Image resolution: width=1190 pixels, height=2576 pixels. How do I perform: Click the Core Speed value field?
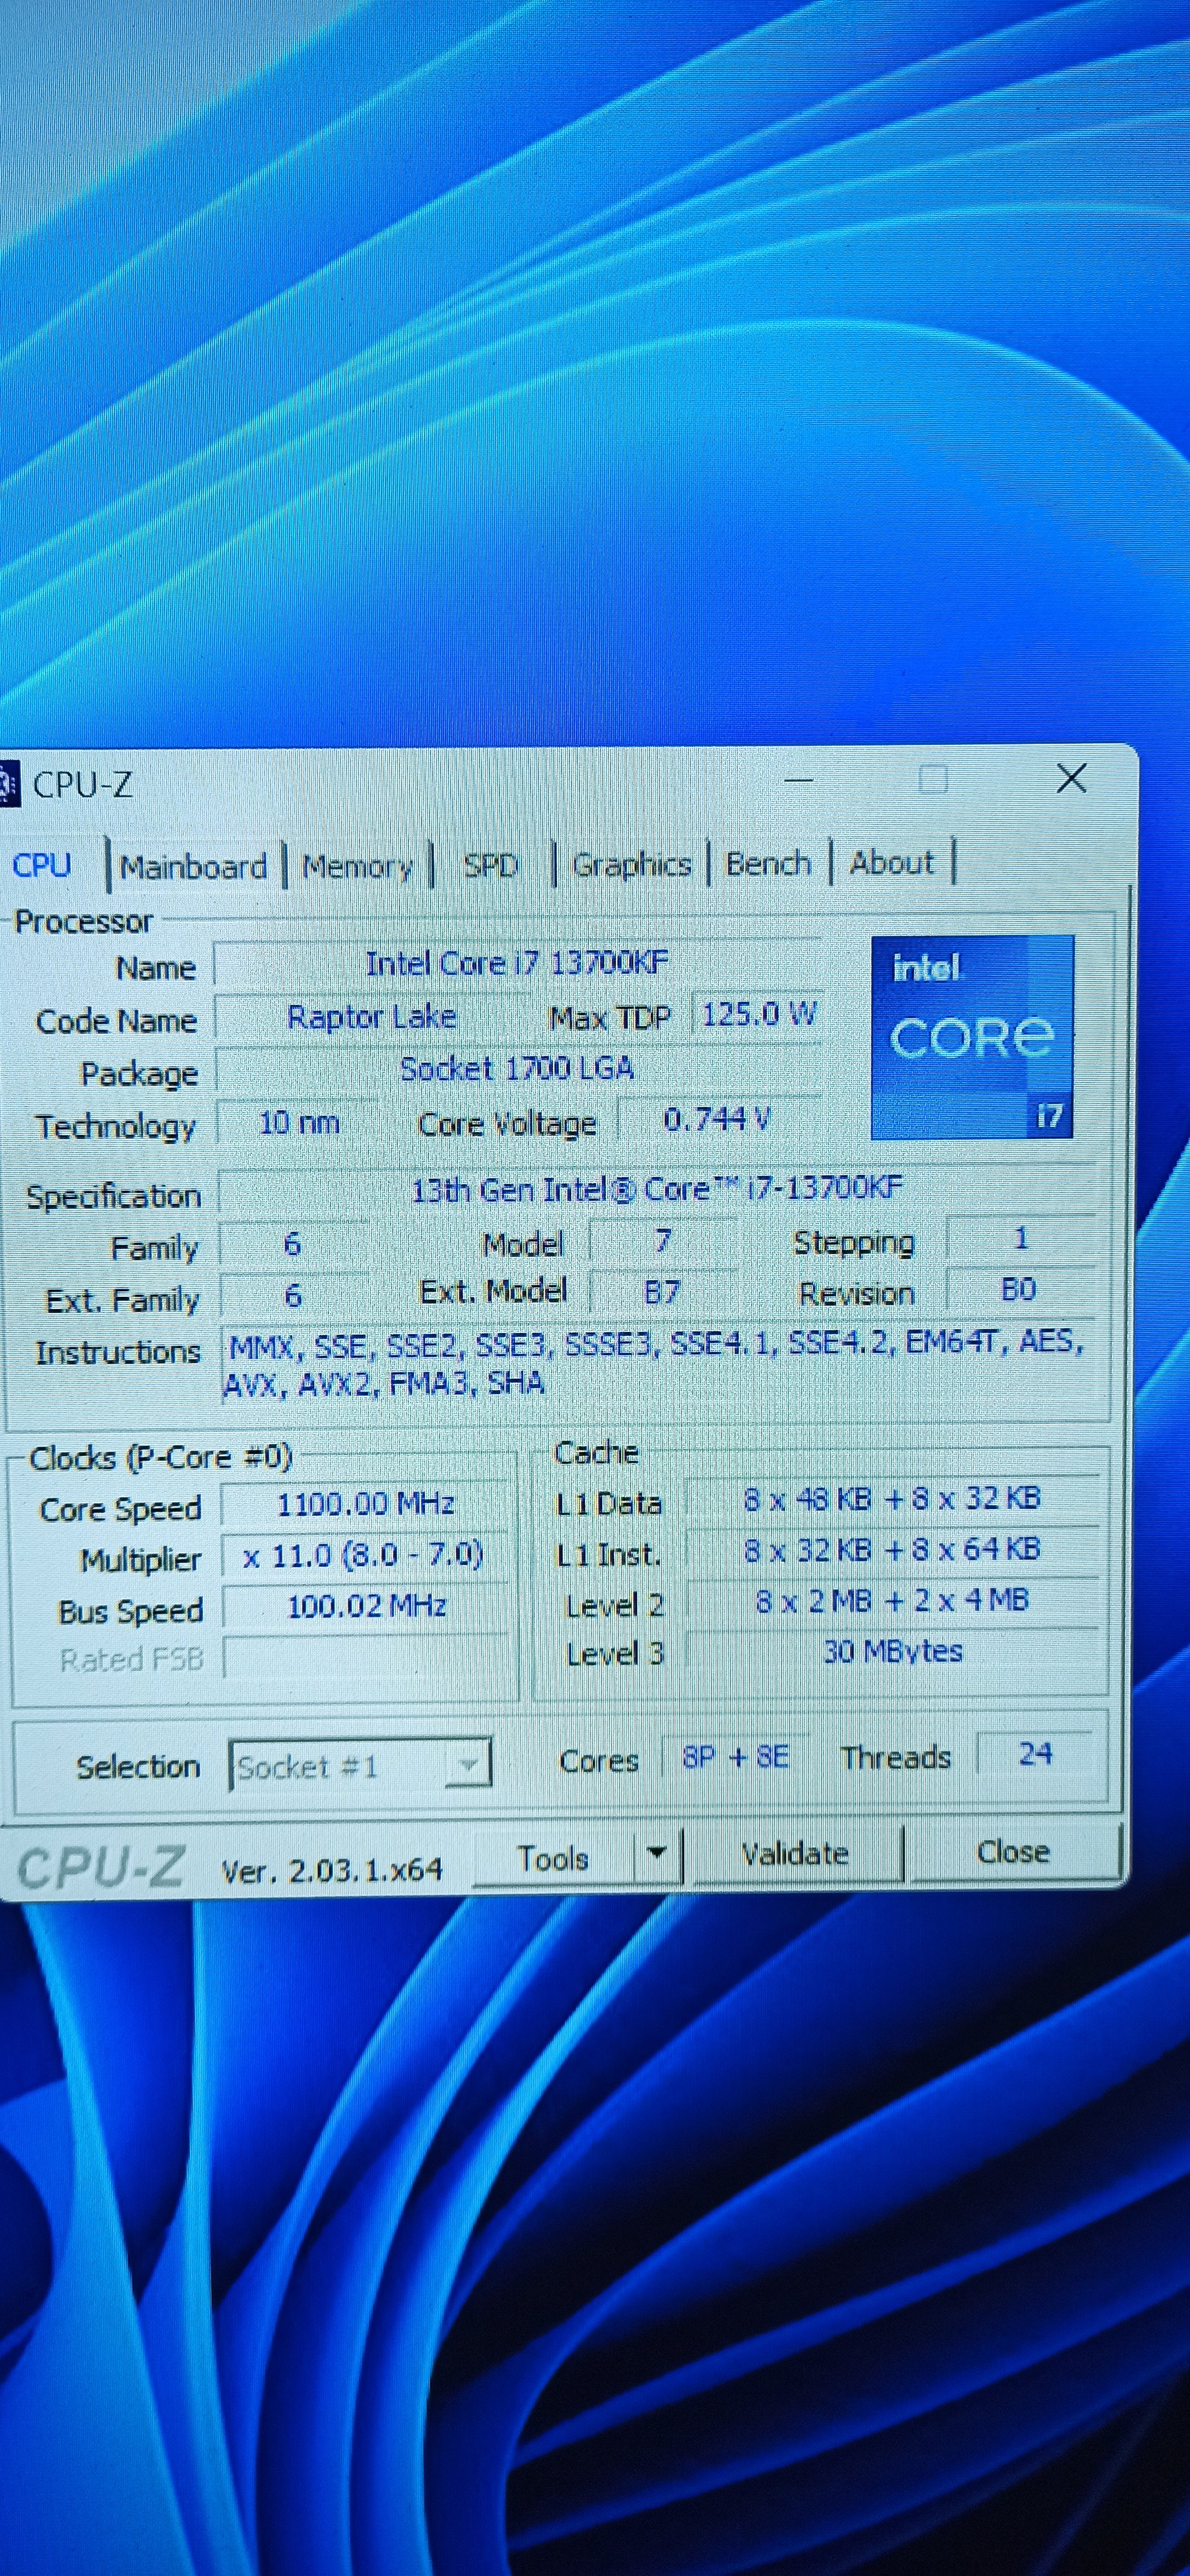(x=365, y=1504)
